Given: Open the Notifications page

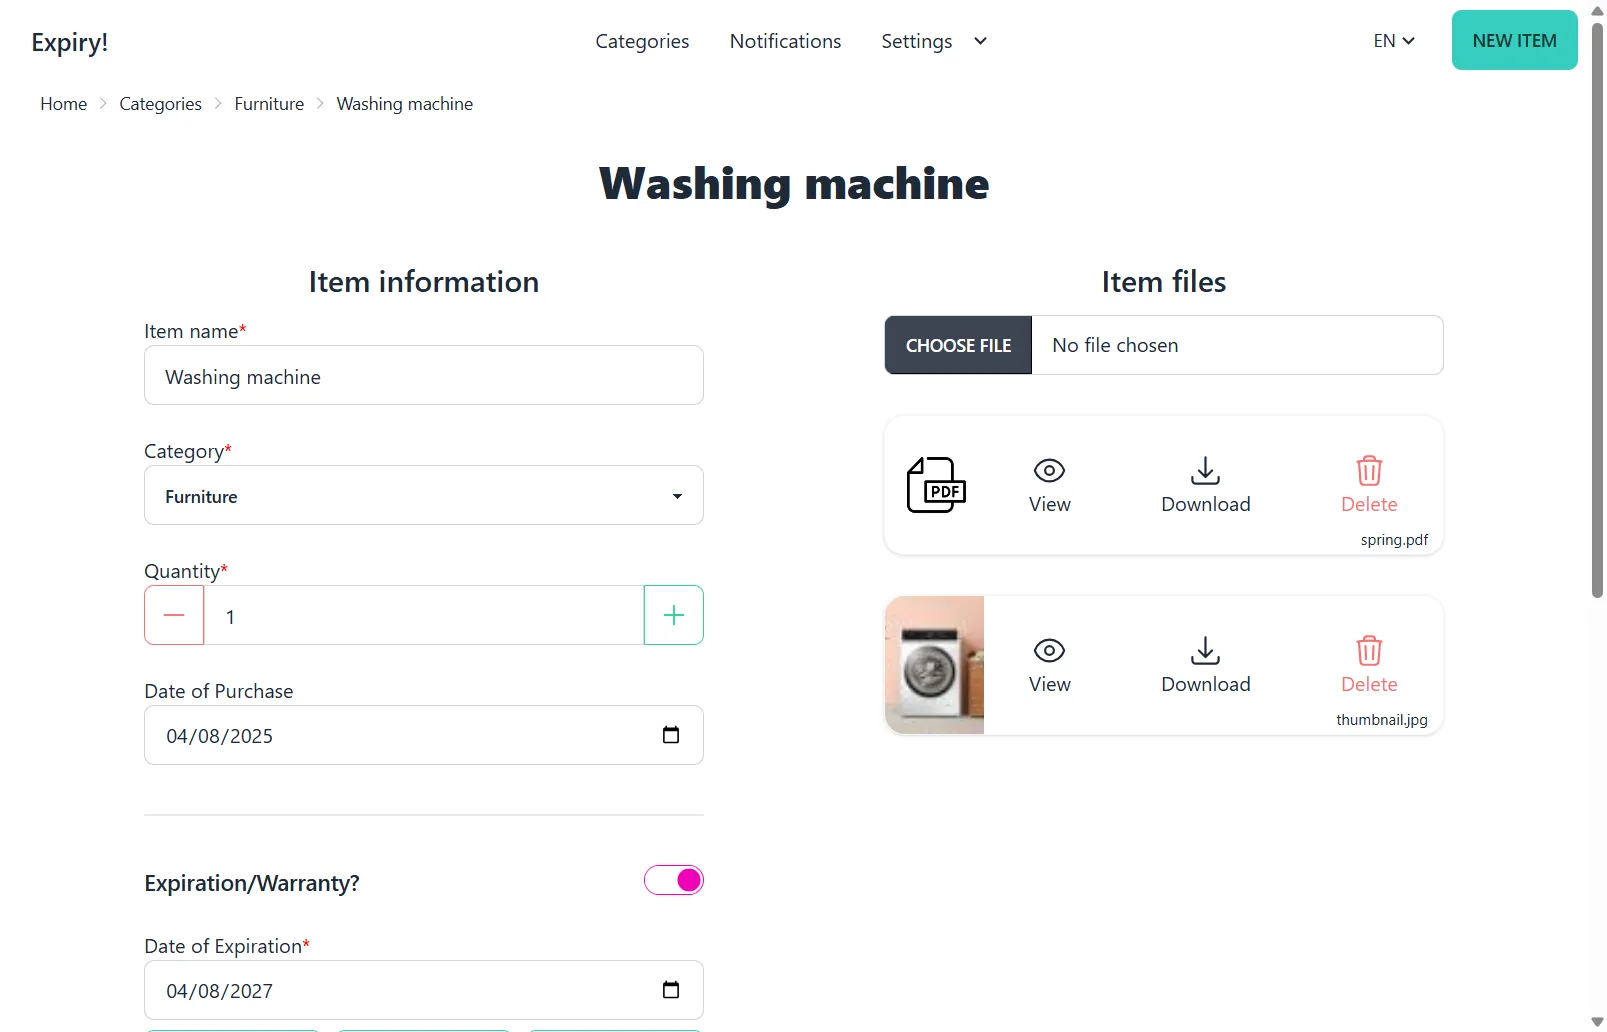Looking at the screenshot, I should (x=784, y=41).
